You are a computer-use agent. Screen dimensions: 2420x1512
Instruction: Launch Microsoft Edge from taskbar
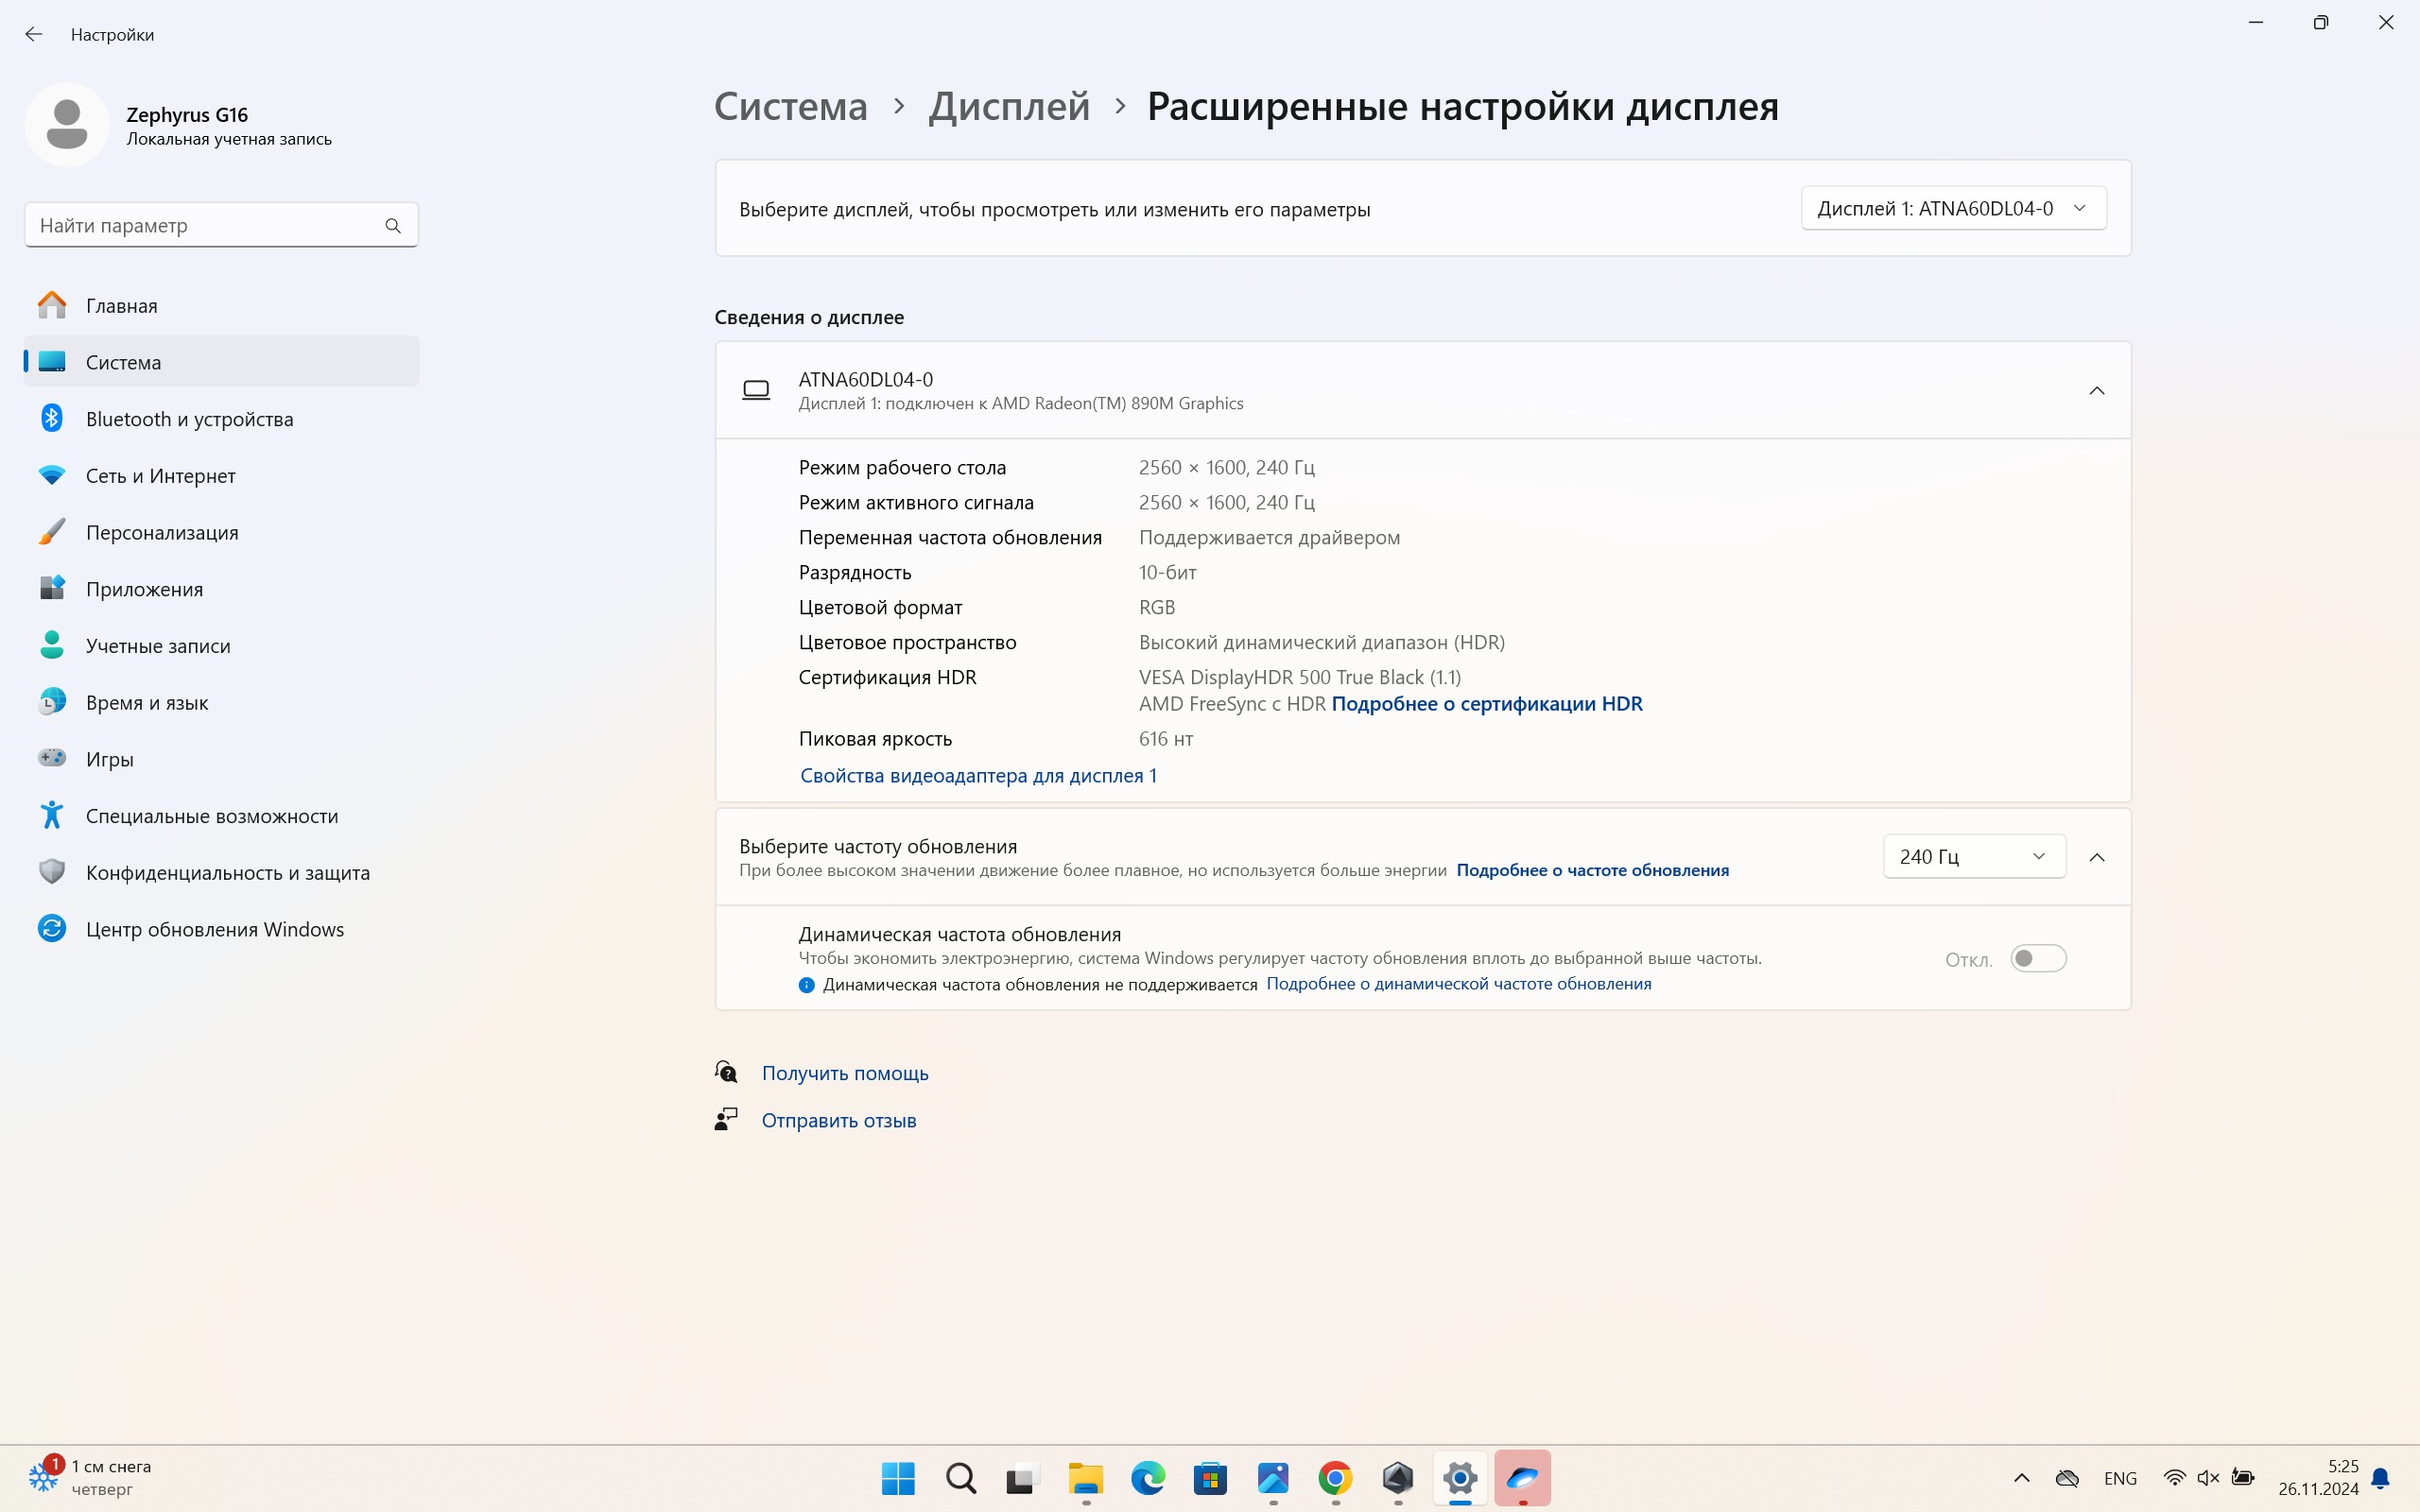pyautogui.click(x=1148, y=1478)
